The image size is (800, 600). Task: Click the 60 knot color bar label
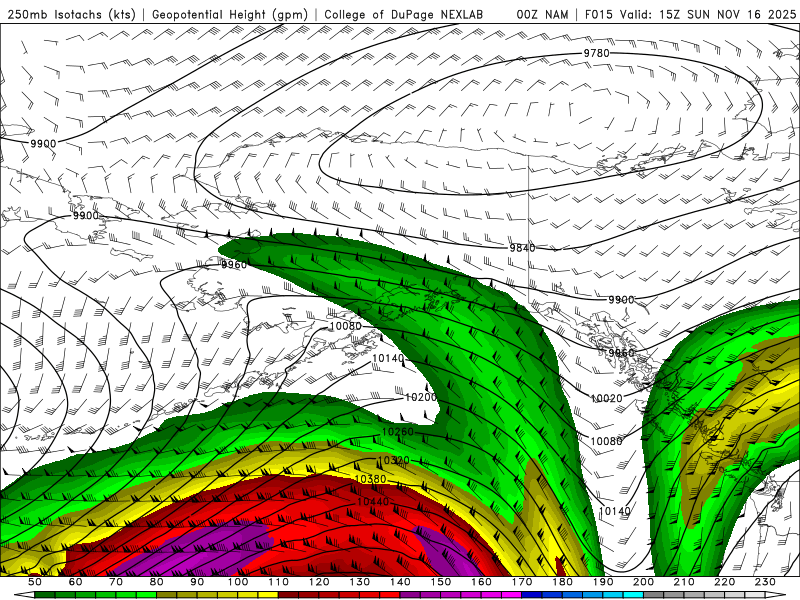(x=76, y=582)
